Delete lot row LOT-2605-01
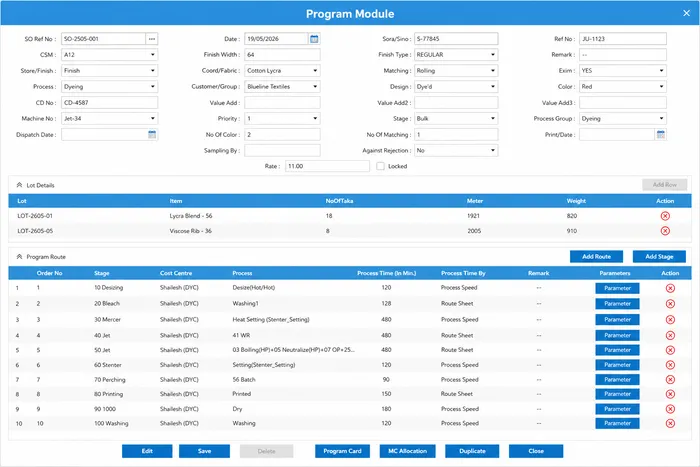The width and height of the screenshot is (700, 467). [665, 216]
